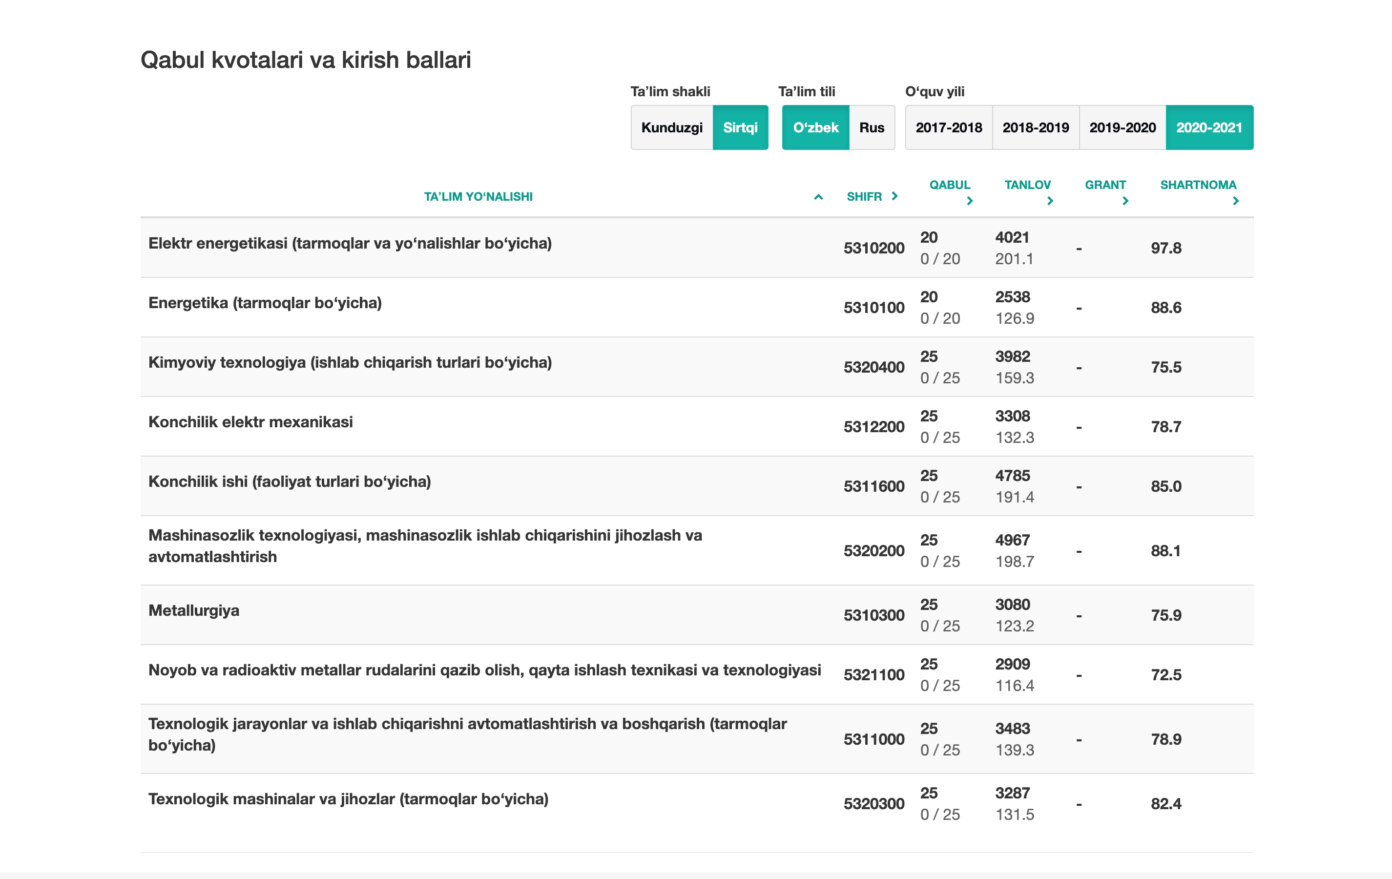Sort by TANLOV column header text
Image resolution: width=1392 pixels, height=879 pixels.
(1028, 185)
